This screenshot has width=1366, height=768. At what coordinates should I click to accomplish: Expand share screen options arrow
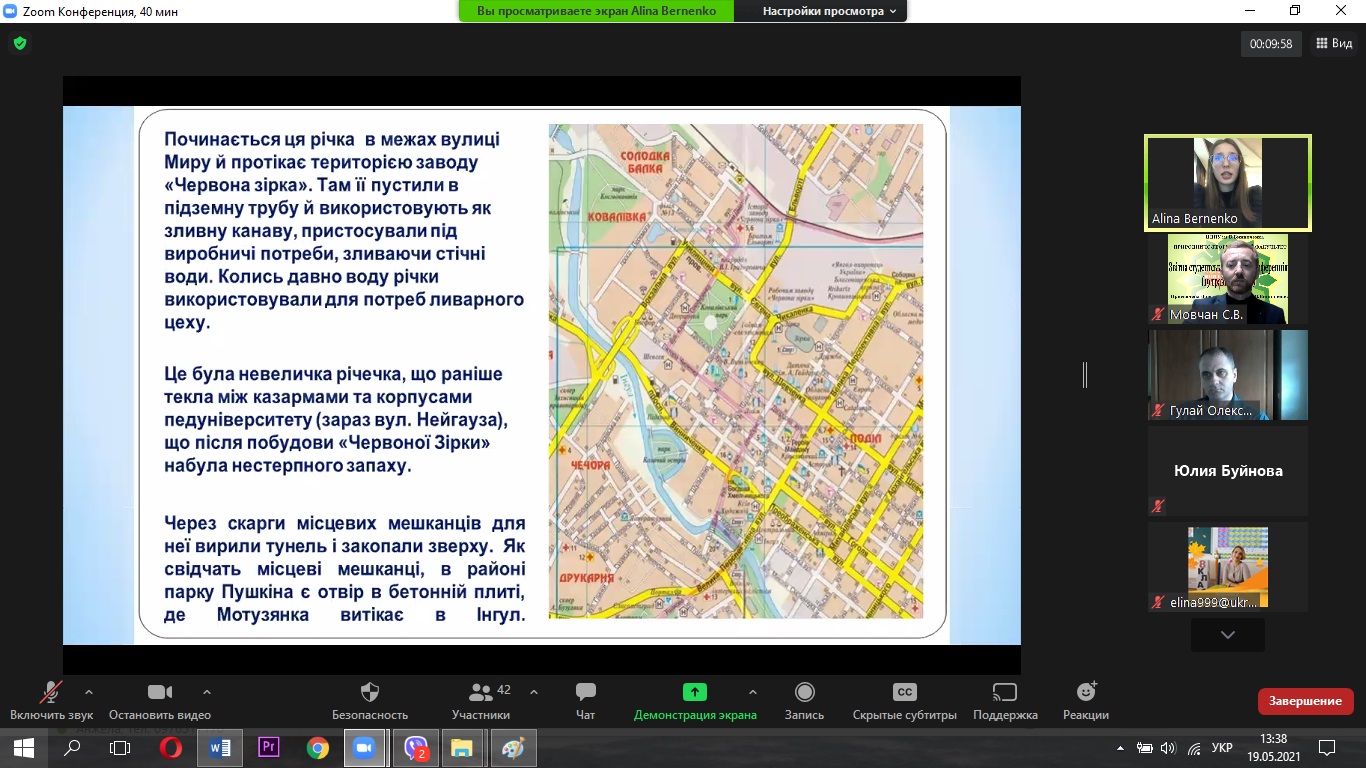(752, 691)
